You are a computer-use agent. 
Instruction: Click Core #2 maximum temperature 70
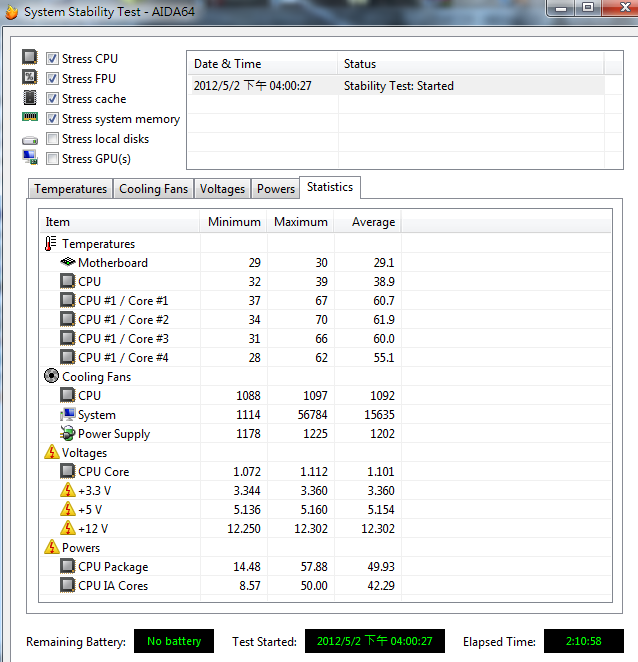click(321, 320)
